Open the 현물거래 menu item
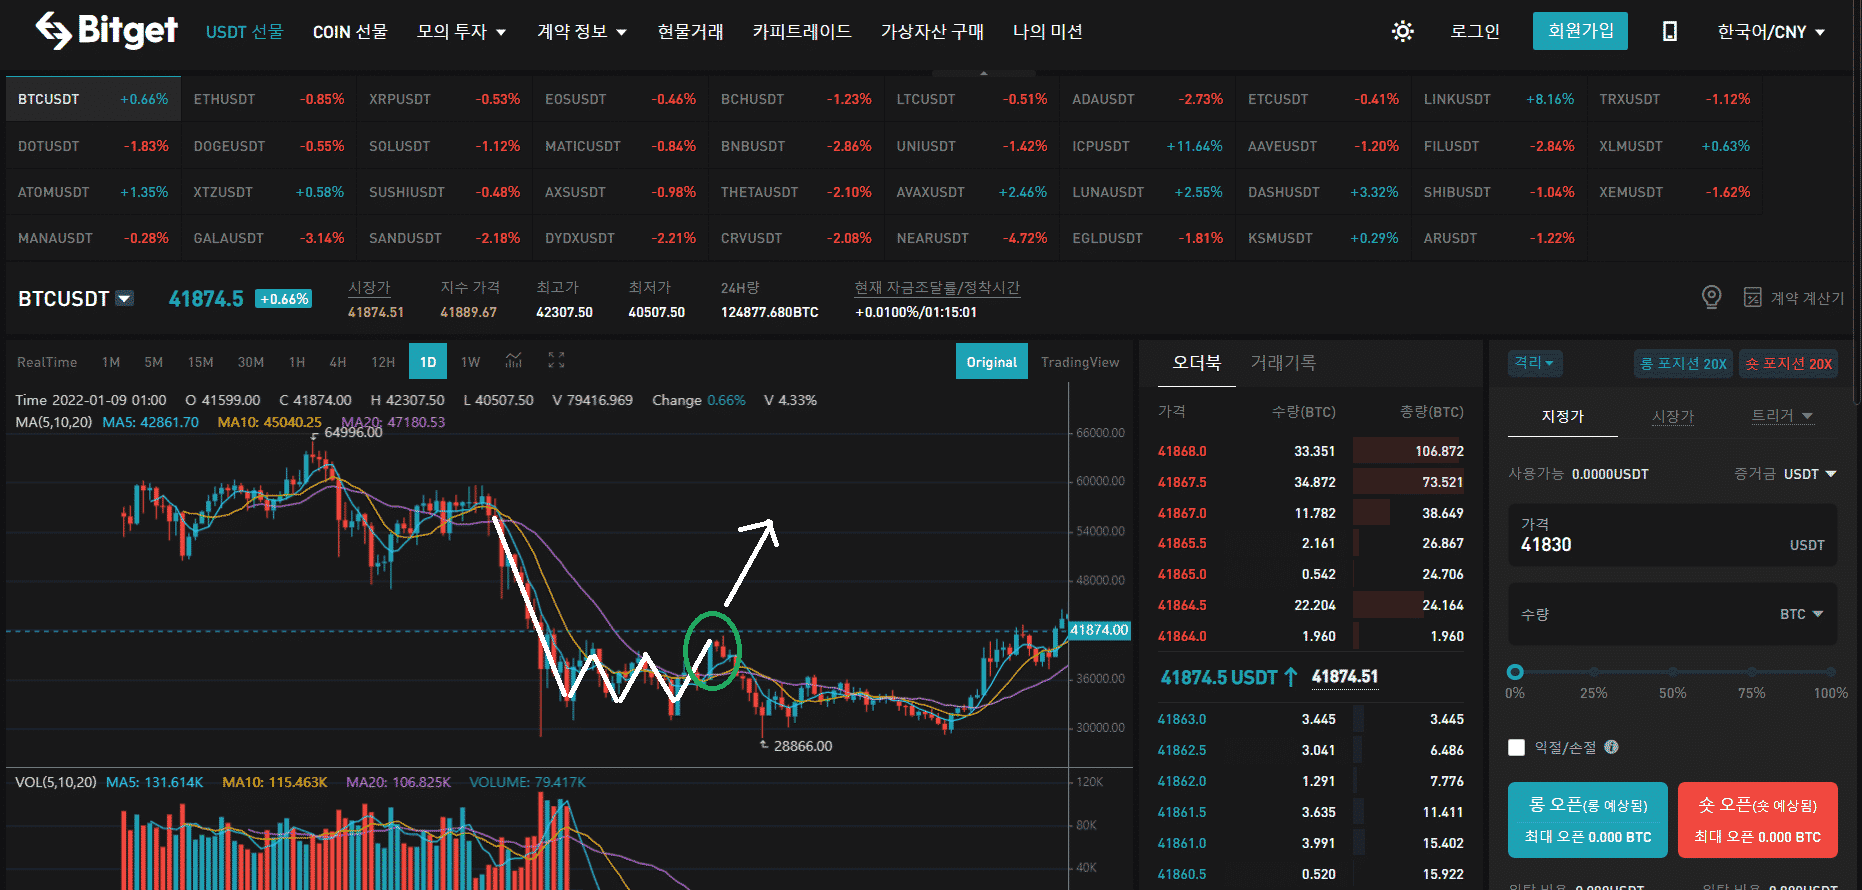The image size is (1862, 890). (x=690, y=32)
